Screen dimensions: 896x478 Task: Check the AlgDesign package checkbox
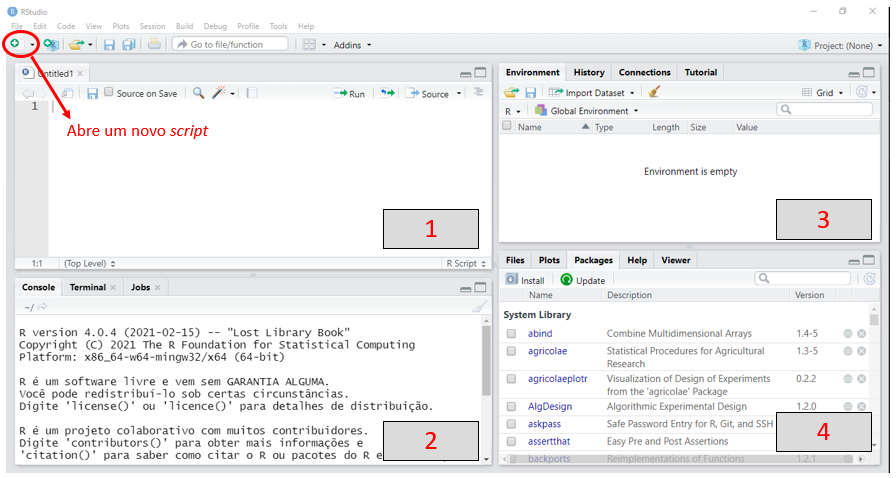coord(511,407)
